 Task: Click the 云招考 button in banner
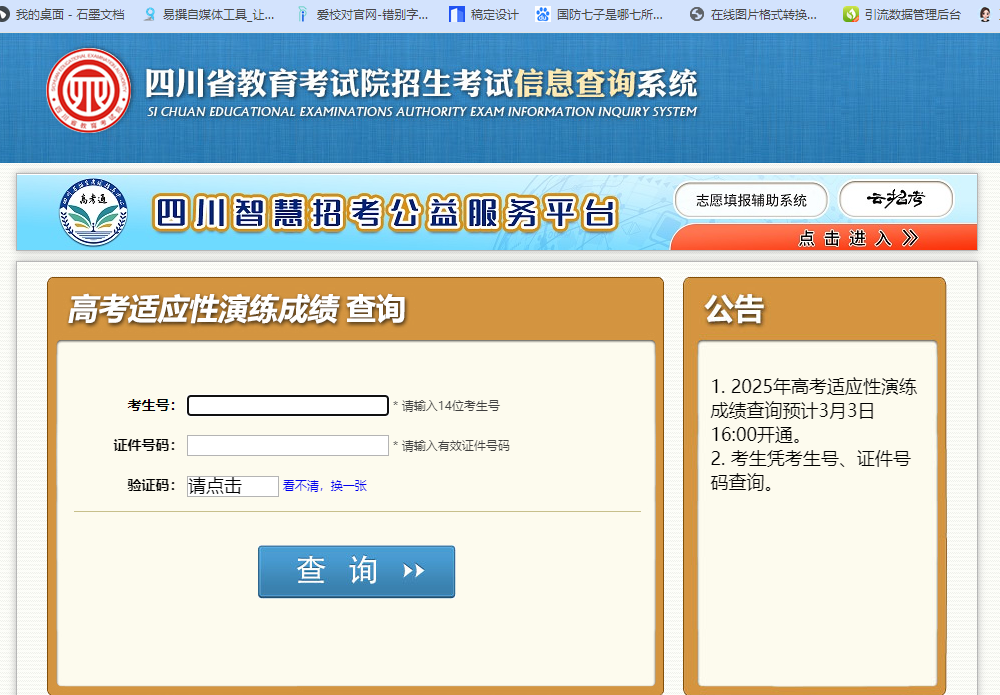click(x=895, y=200)
